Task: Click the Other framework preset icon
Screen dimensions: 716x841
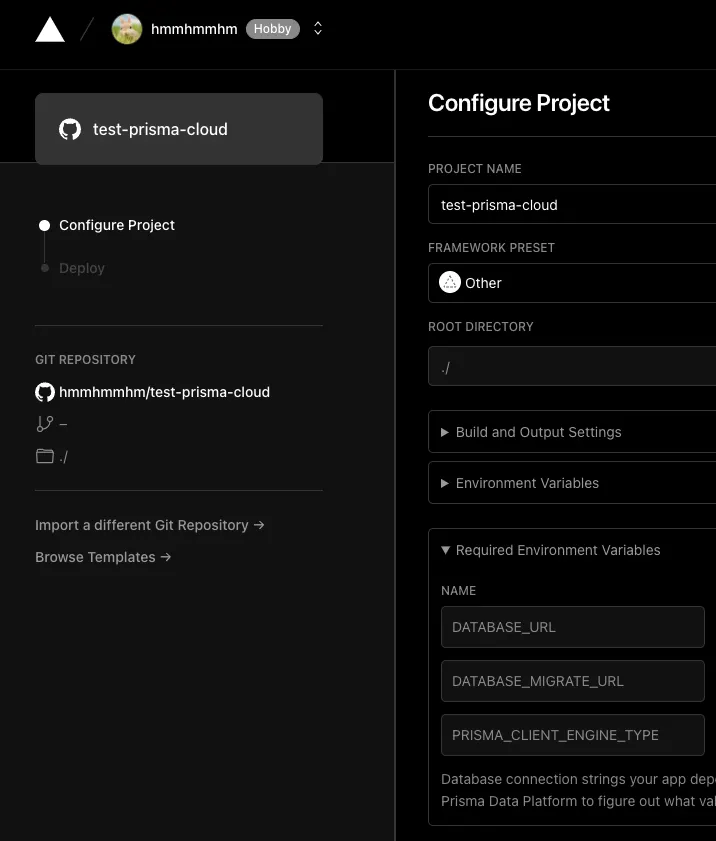Action: 450,283
